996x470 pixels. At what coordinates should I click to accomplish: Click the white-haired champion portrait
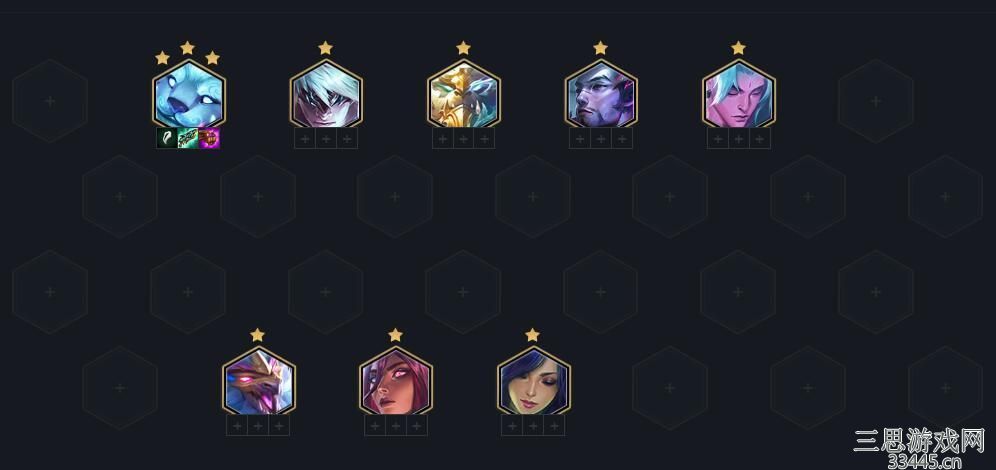tap(326, 95)
